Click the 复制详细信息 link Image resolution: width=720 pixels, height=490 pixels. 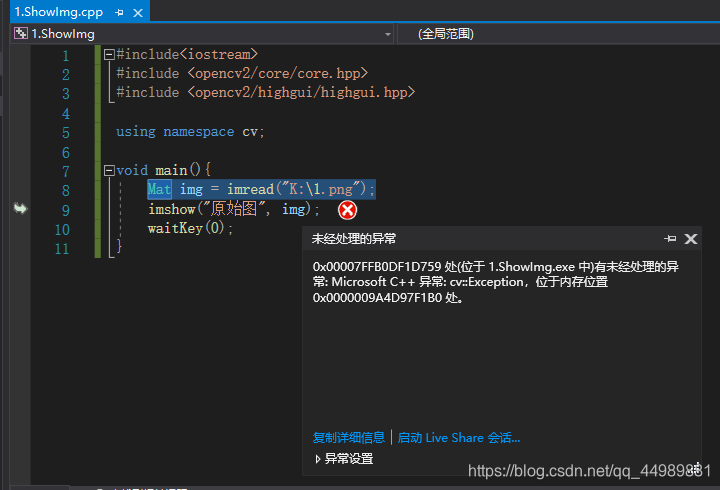349,438
